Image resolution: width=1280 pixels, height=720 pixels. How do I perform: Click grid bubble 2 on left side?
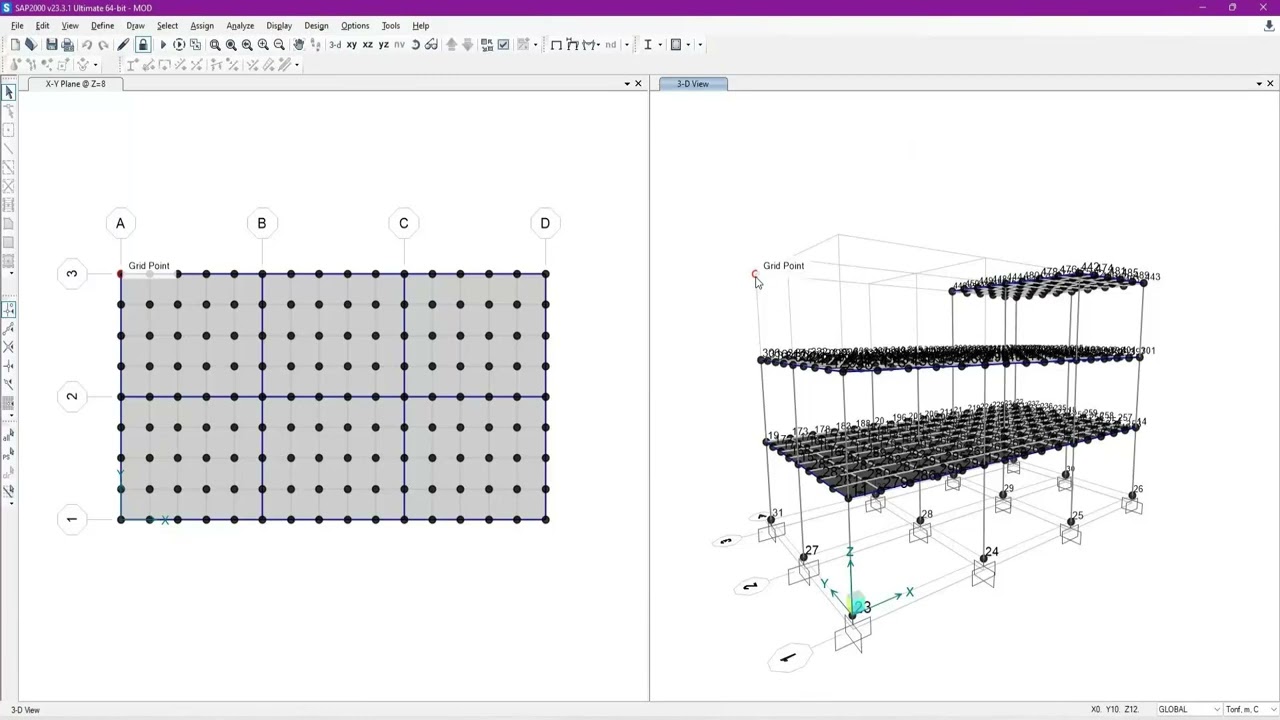coord(72,397)
